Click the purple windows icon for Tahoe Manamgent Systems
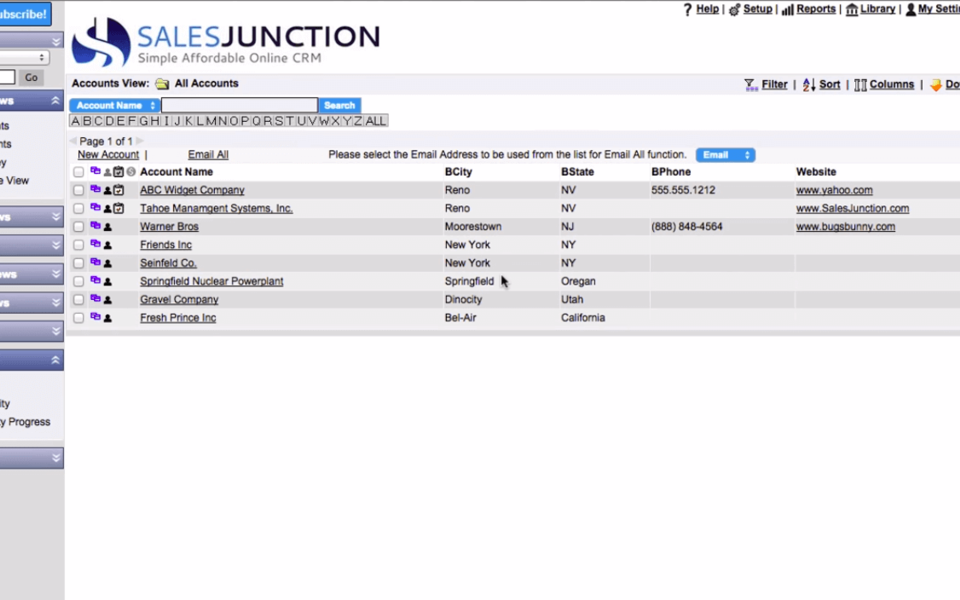 [95, 208]
